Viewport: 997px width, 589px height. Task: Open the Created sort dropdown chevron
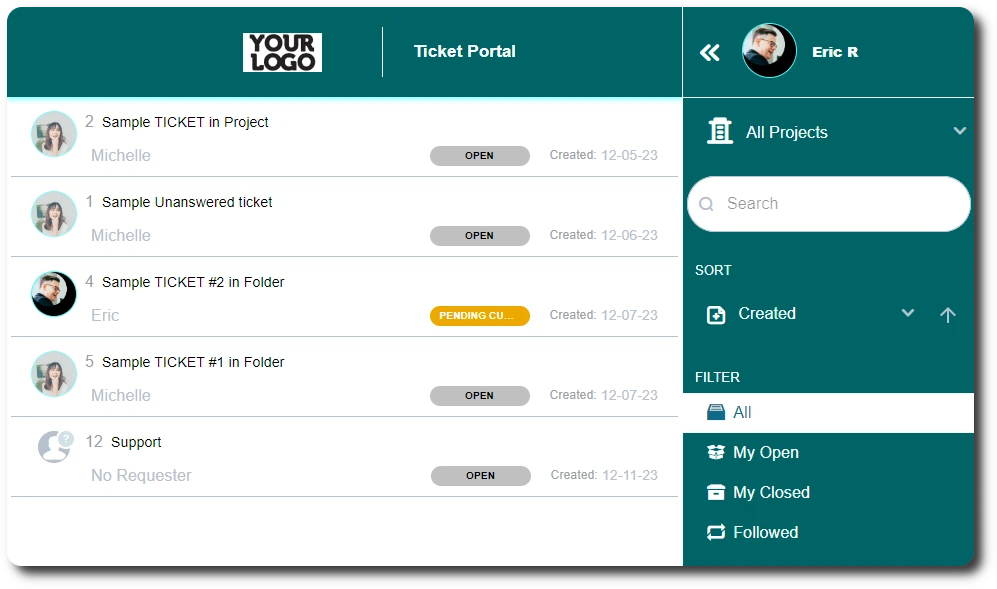[x=907, y=313]
